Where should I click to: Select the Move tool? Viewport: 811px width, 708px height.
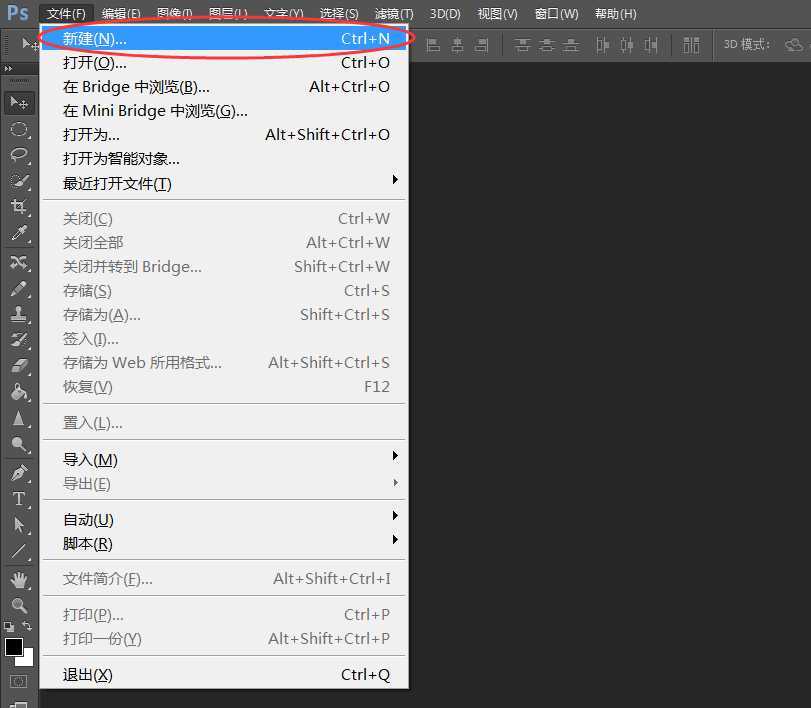click(20, 103)
